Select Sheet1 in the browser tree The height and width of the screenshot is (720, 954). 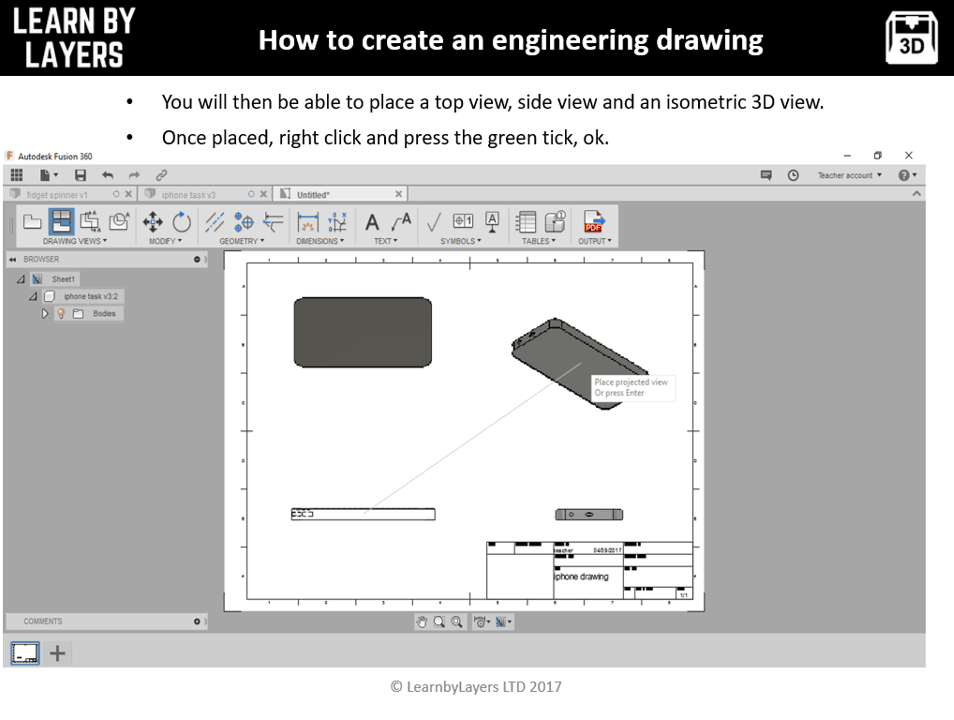[63, 278]
